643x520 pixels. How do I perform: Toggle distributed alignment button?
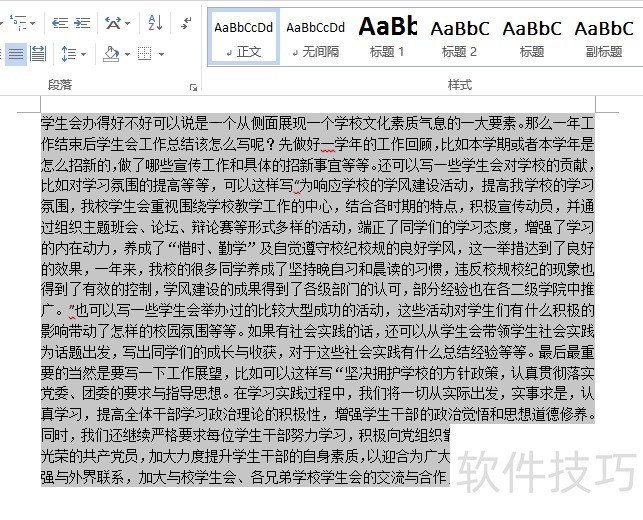(x=38, y=54)
